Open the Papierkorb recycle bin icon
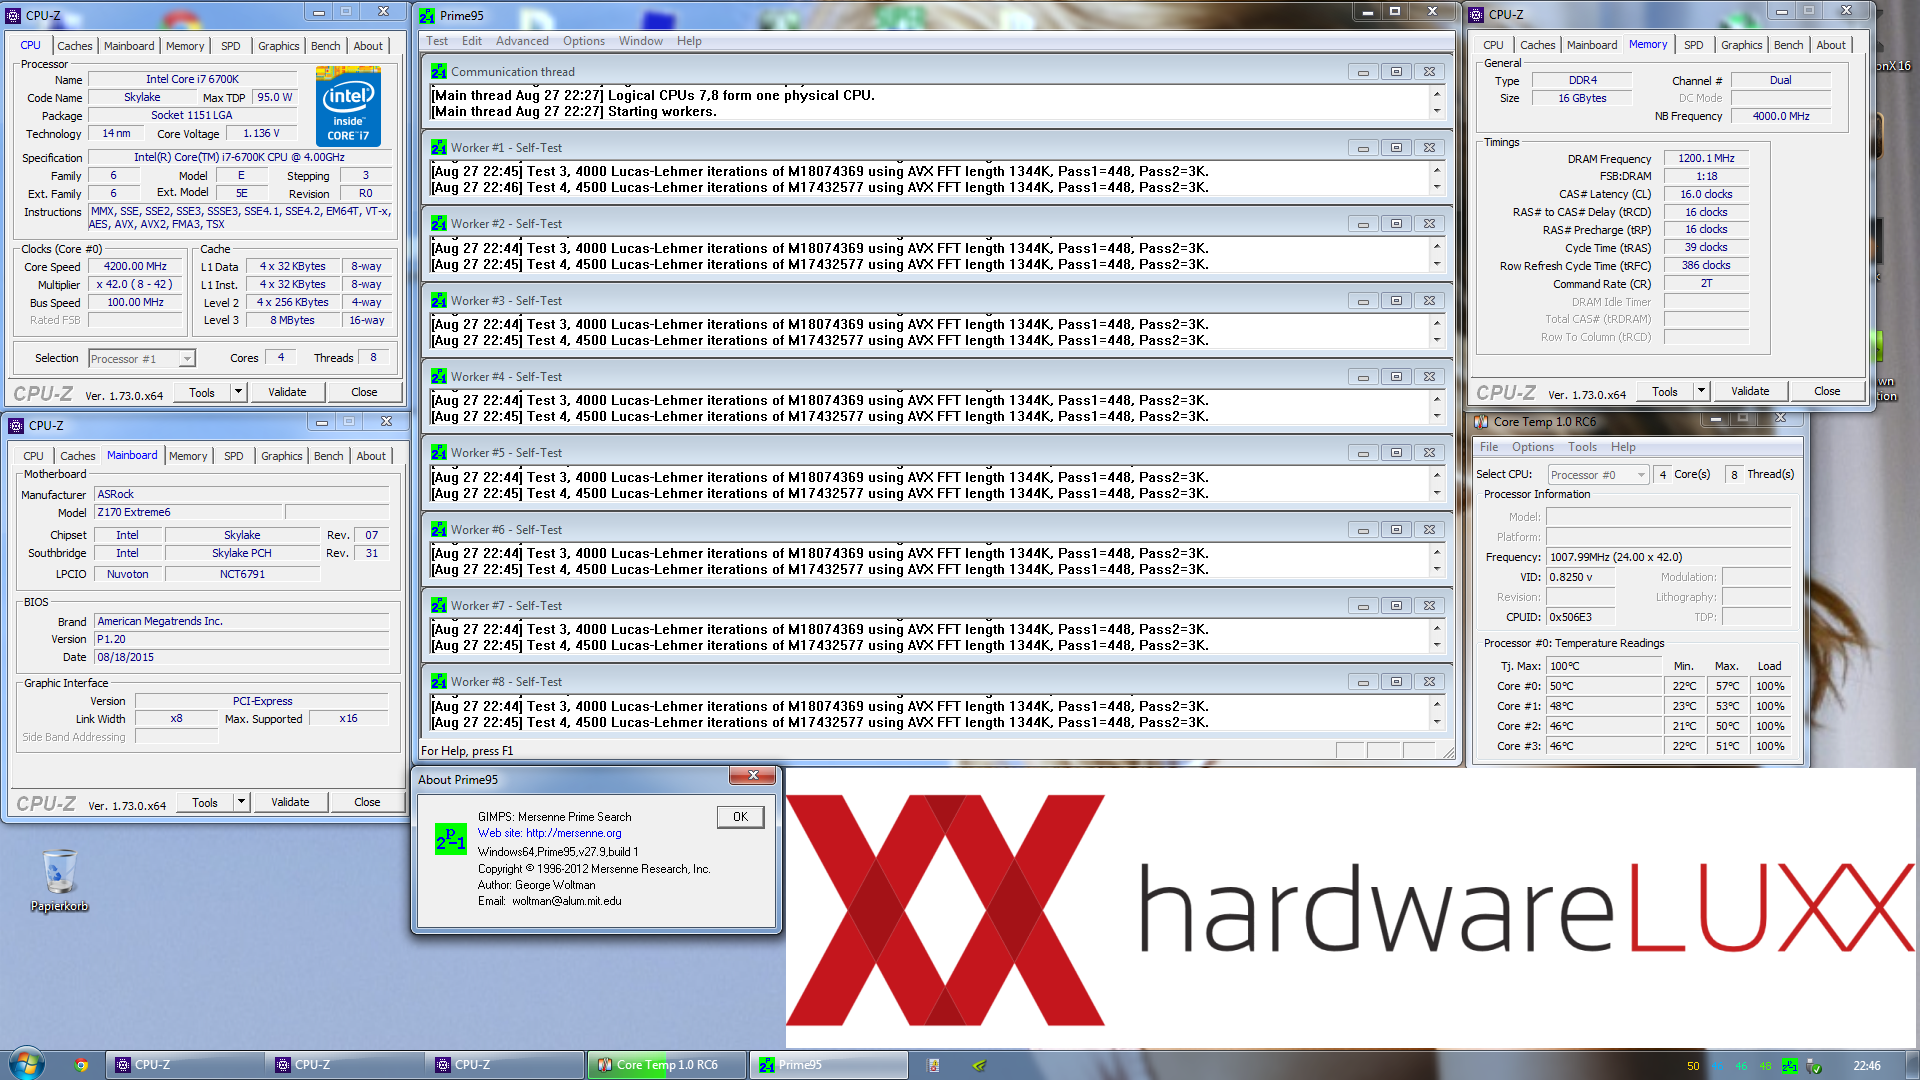Image resolution: width=1920 pixels, height=1080 pixels. (59, 880)
